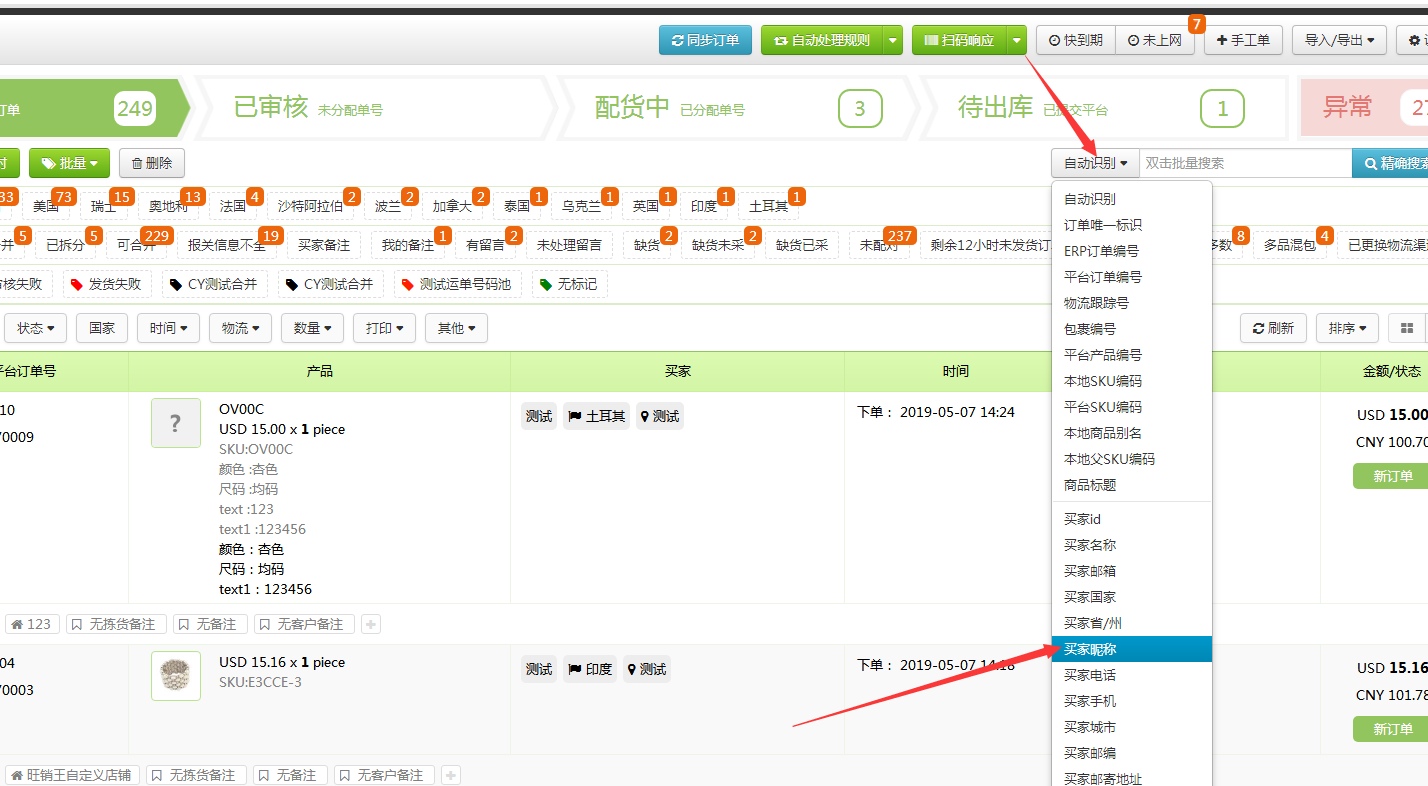Viewport: 1428px width, 786px height.
Task: Focus the 双击批量搜索 search field
Action: tap(1245, 163)
